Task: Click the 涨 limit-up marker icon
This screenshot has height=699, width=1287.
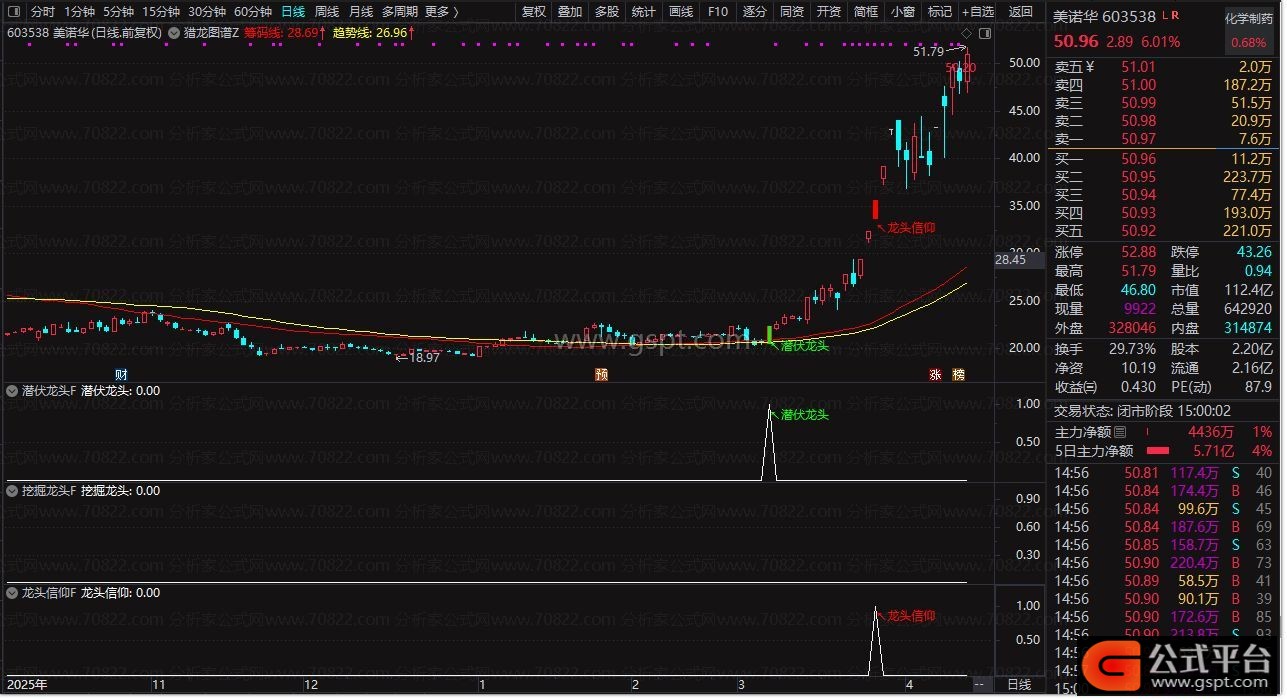Action: pyautogui.click(x=936, y=375)
